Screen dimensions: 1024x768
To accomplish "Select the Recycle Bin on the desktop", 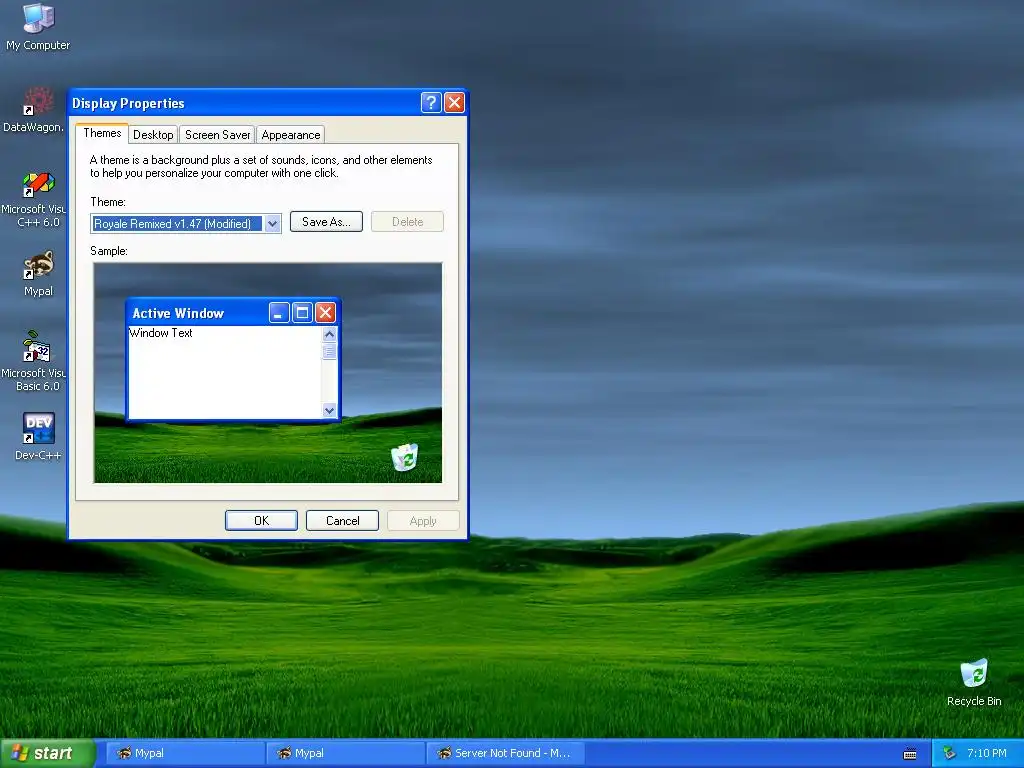I will pos(974,682).
